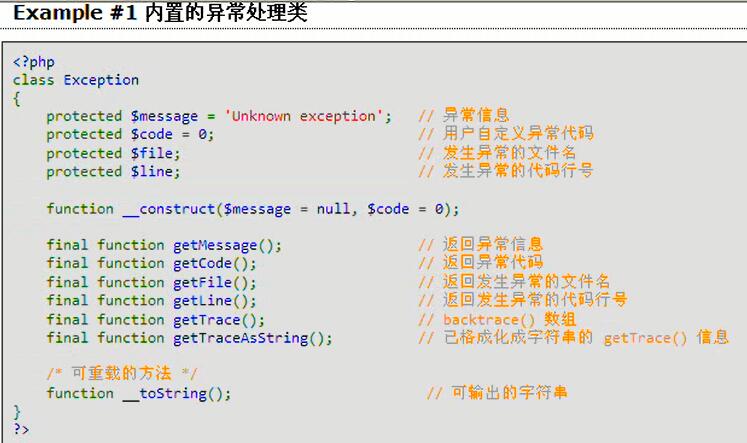The width and height of the screenshot is (747, 443).
Task: Click the '?>' closing PHP tag
Action: coord(21,429)
